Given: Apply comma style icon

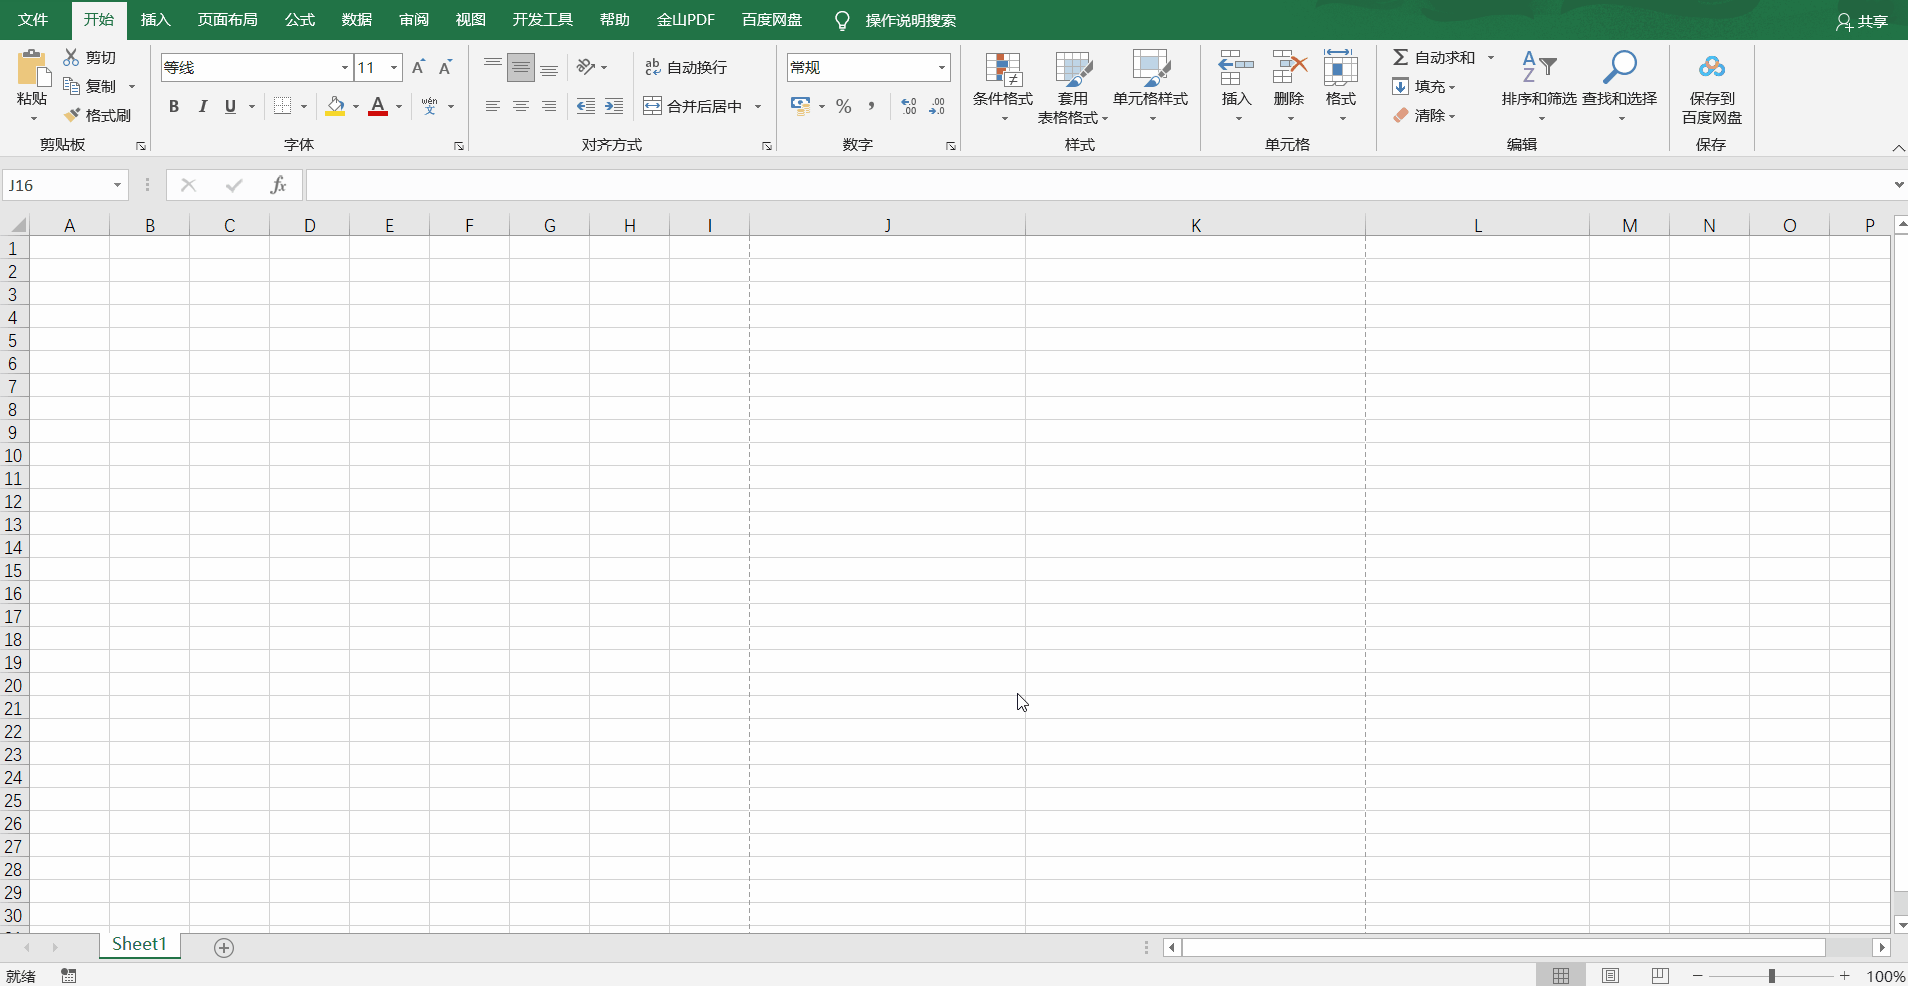Looking at the screenshot, I should (872, 106).
